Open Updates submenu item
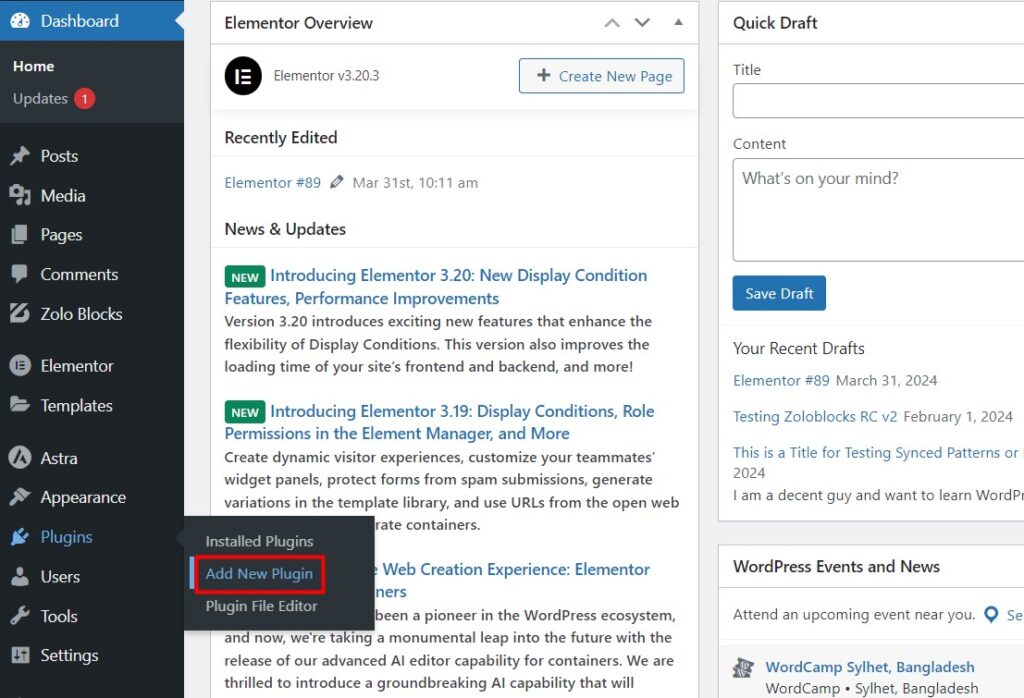 coord(40,99)
